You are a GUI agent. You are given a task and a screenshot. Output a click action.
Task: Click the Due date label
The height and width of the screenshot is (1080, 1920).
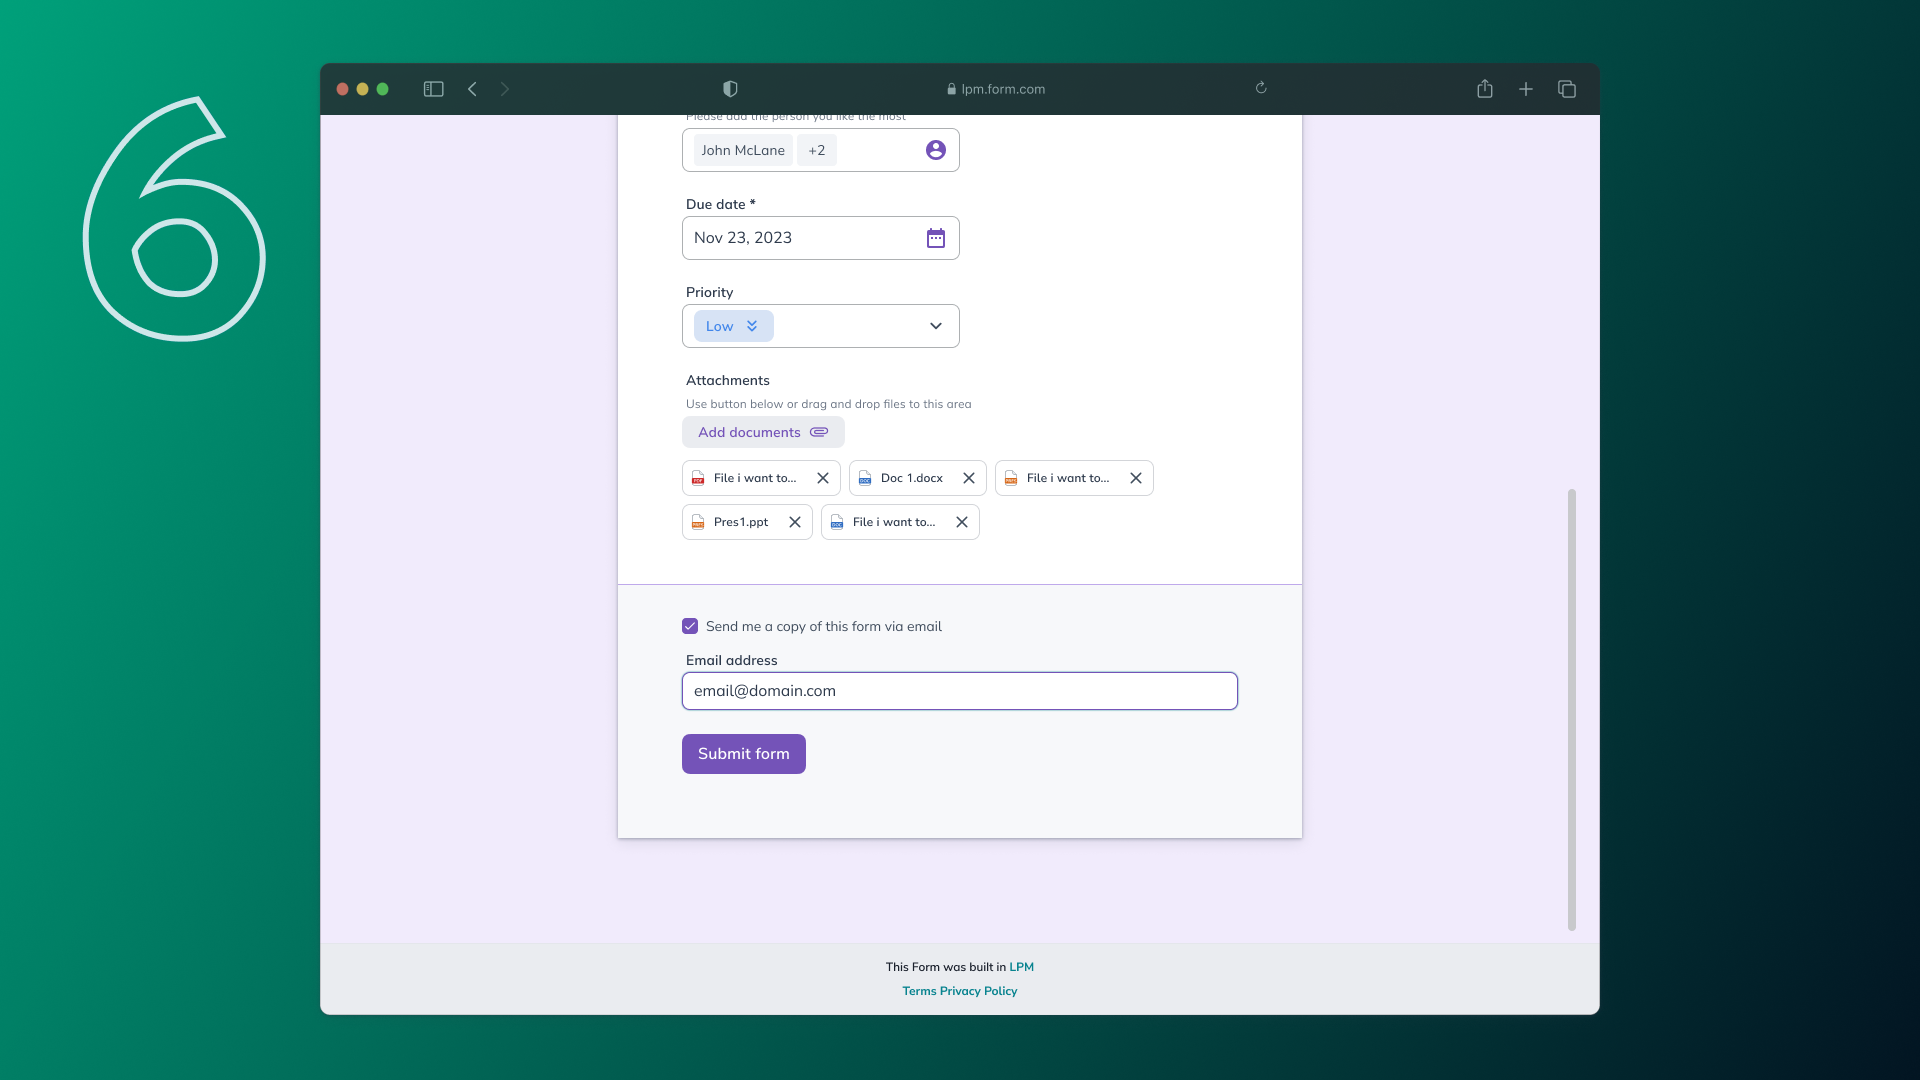721,204
